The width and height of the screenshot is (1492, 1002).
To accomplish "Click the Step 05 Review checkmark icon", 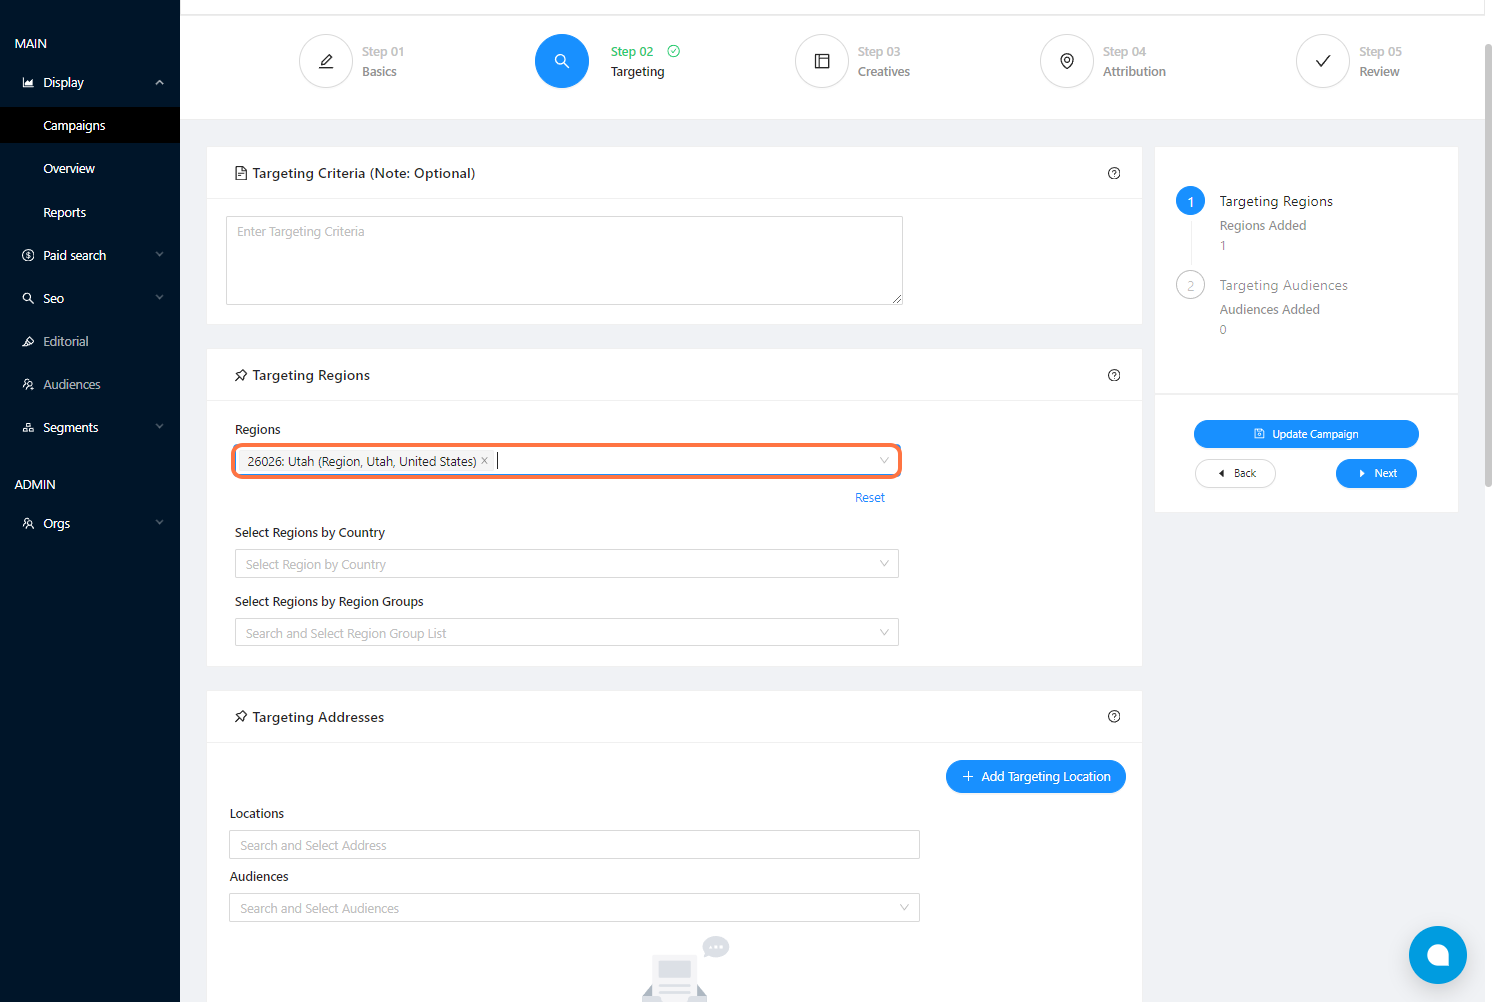I will point(1323,61).
